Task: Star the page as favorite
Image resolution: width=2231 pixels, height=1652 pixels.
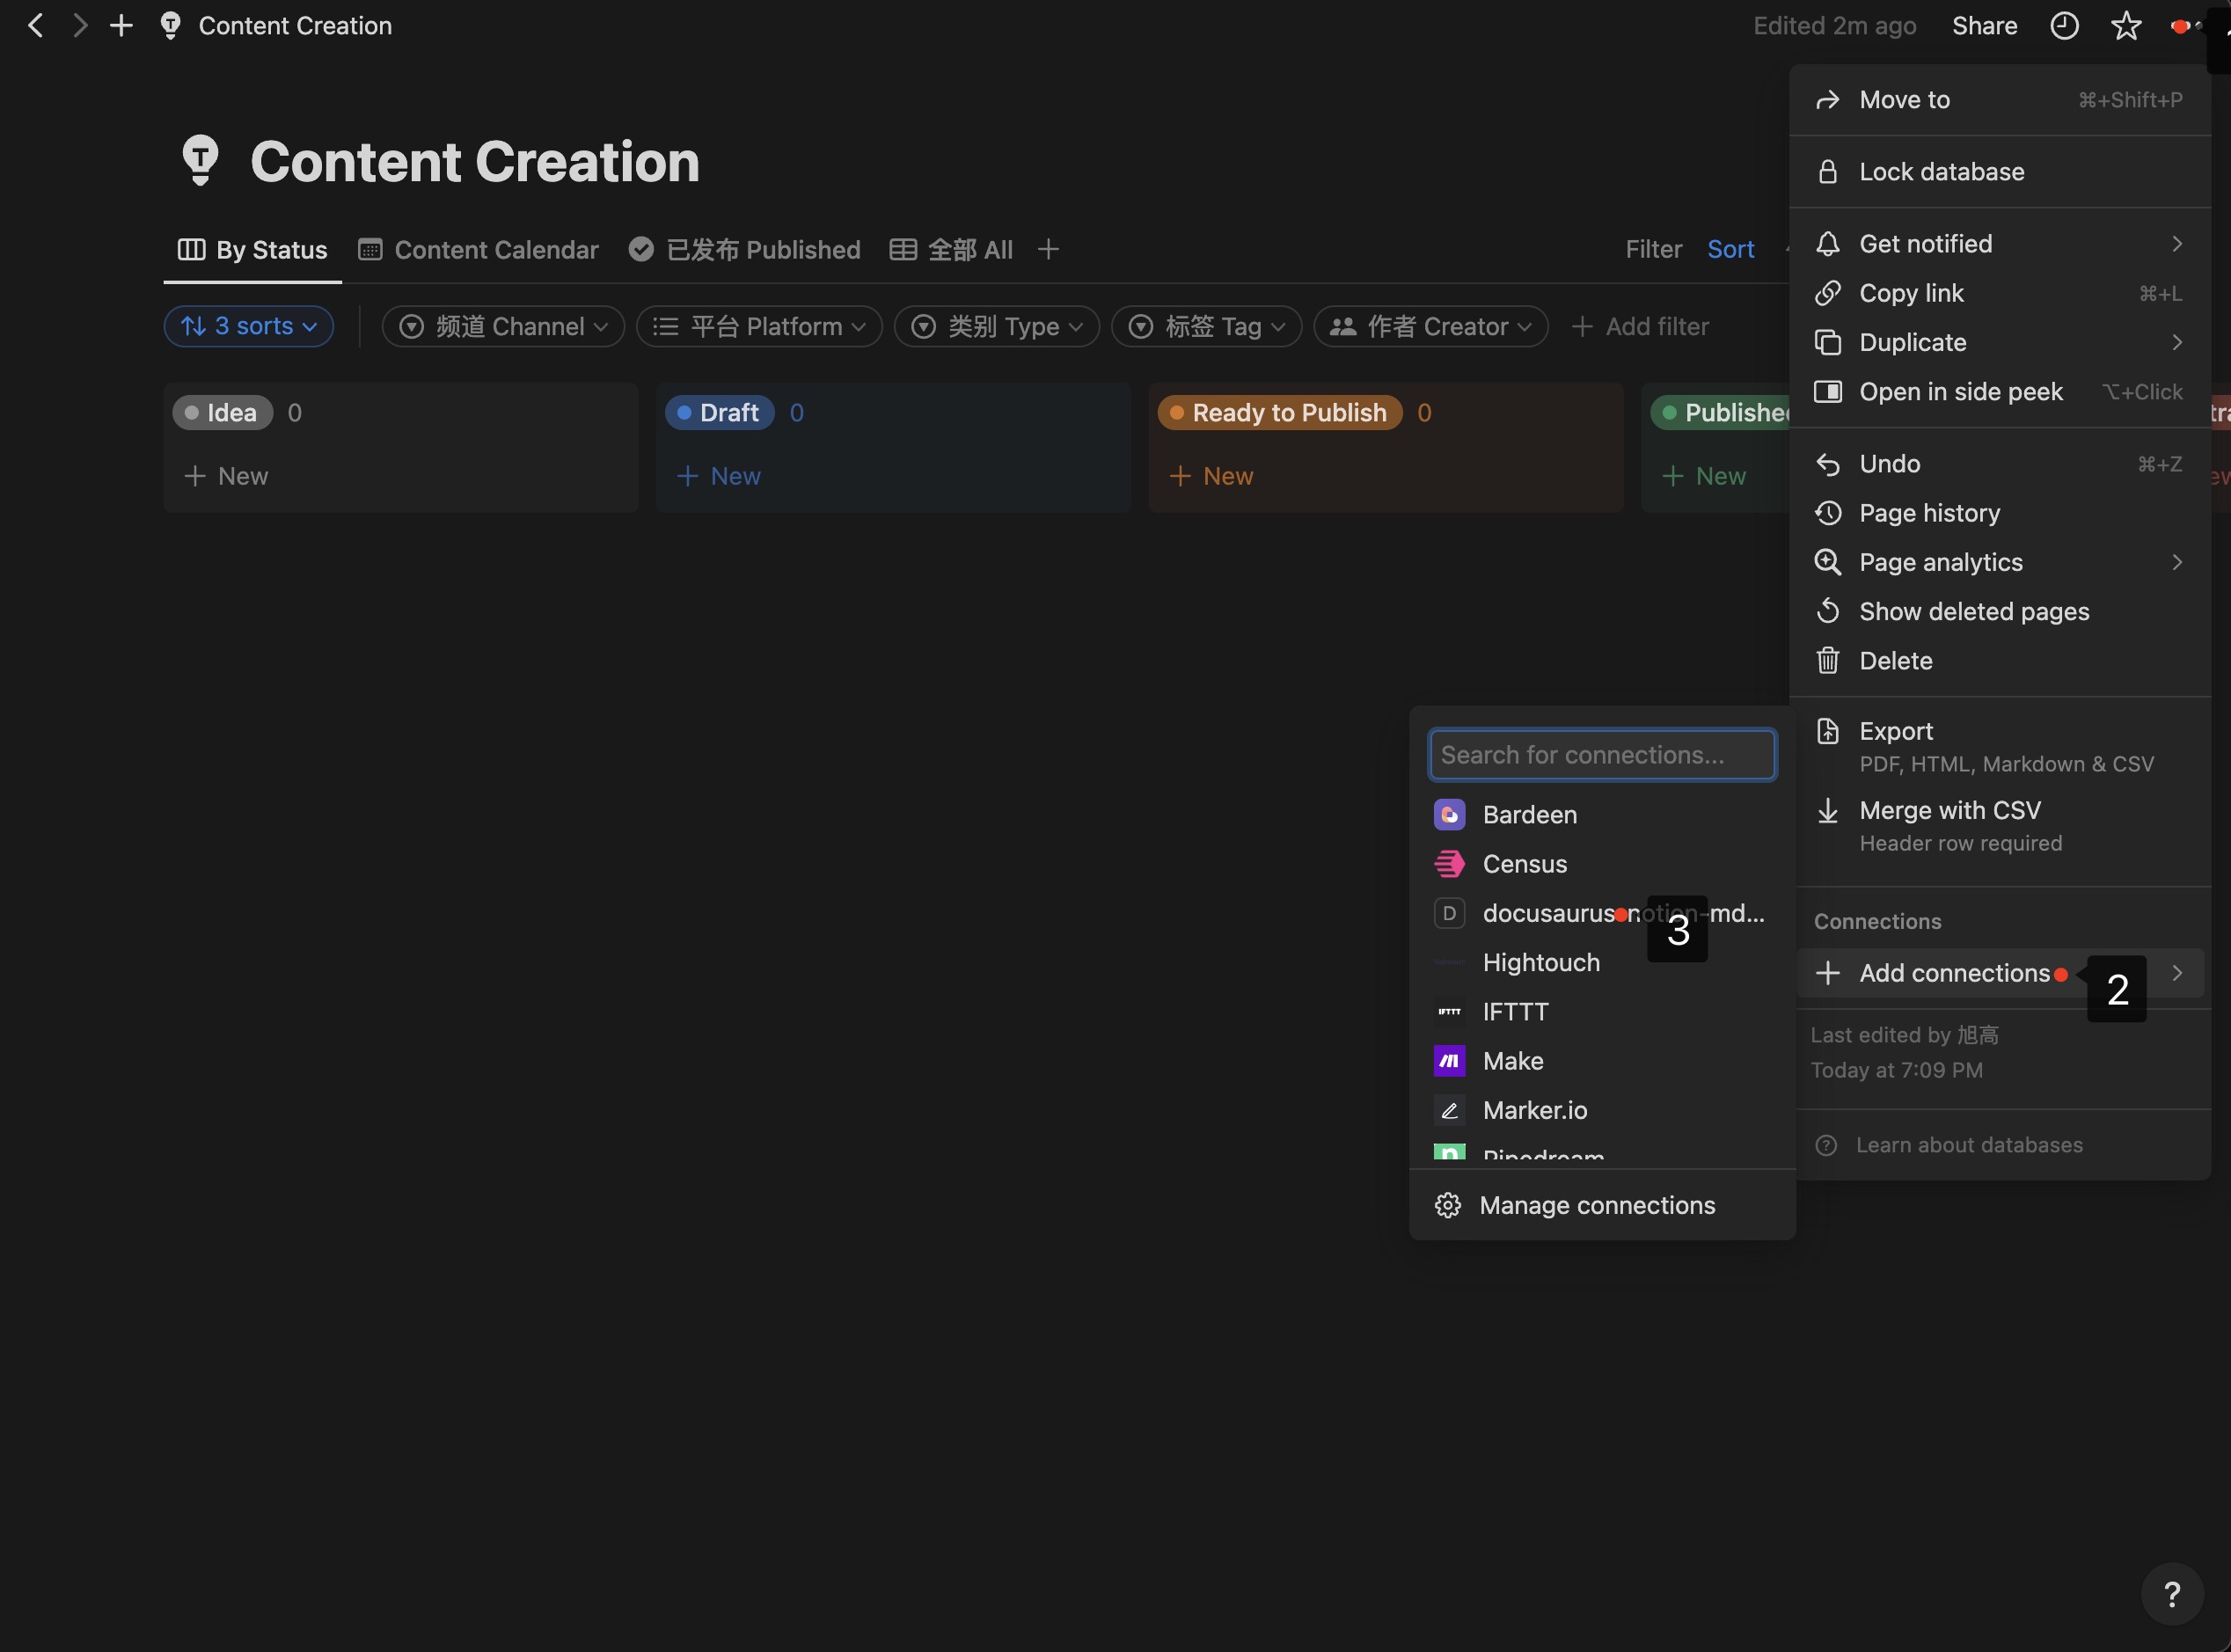Action: 2125,26
